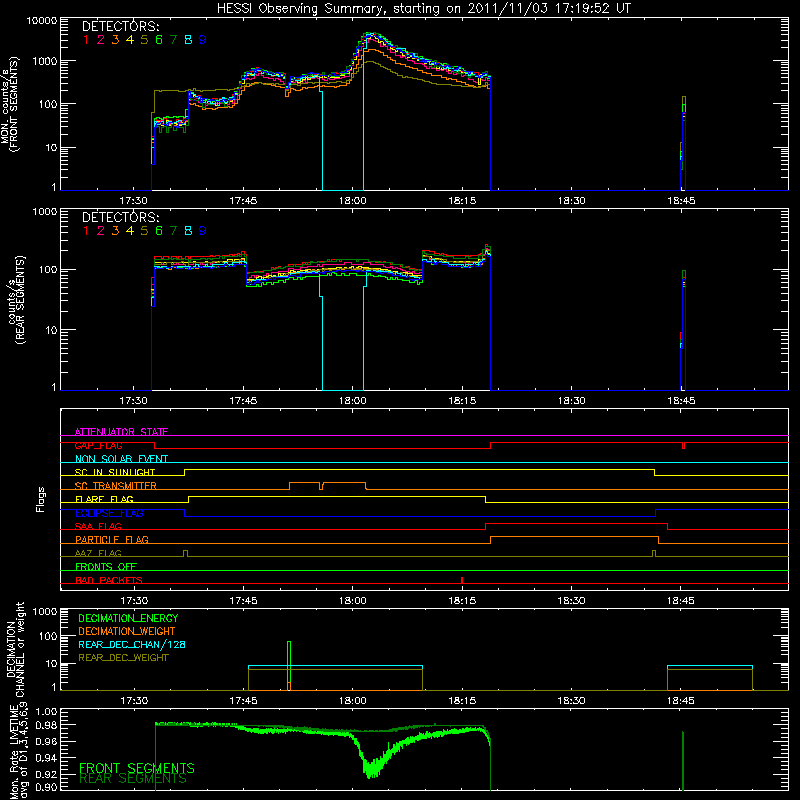Click the SC_TRANSMITTER flag label
The image size is (800, 800).
click(x=116, y=486)
